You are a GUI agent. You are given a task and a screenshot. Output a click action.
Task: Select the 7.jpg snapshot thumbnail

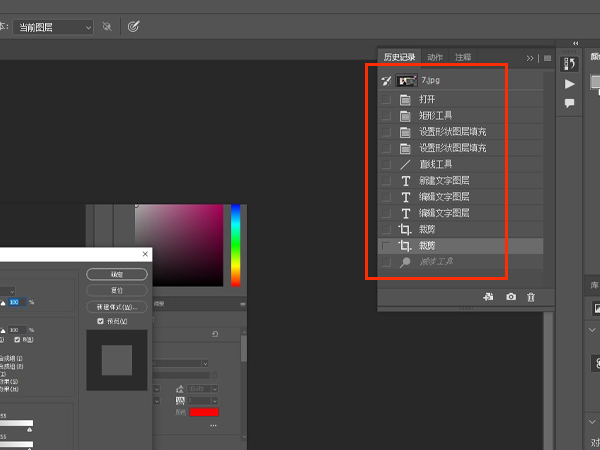pyautogui.click(x=406, y=81)
